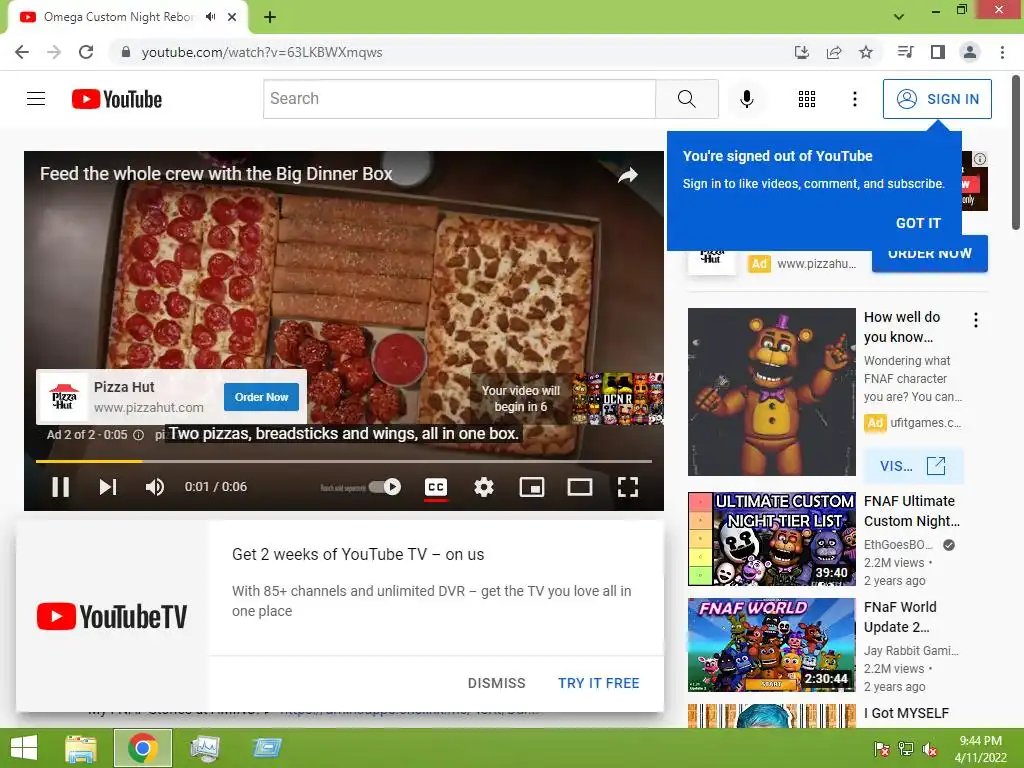
Task: Open the I Got MYSELF video title
Action: pos(906,713)
